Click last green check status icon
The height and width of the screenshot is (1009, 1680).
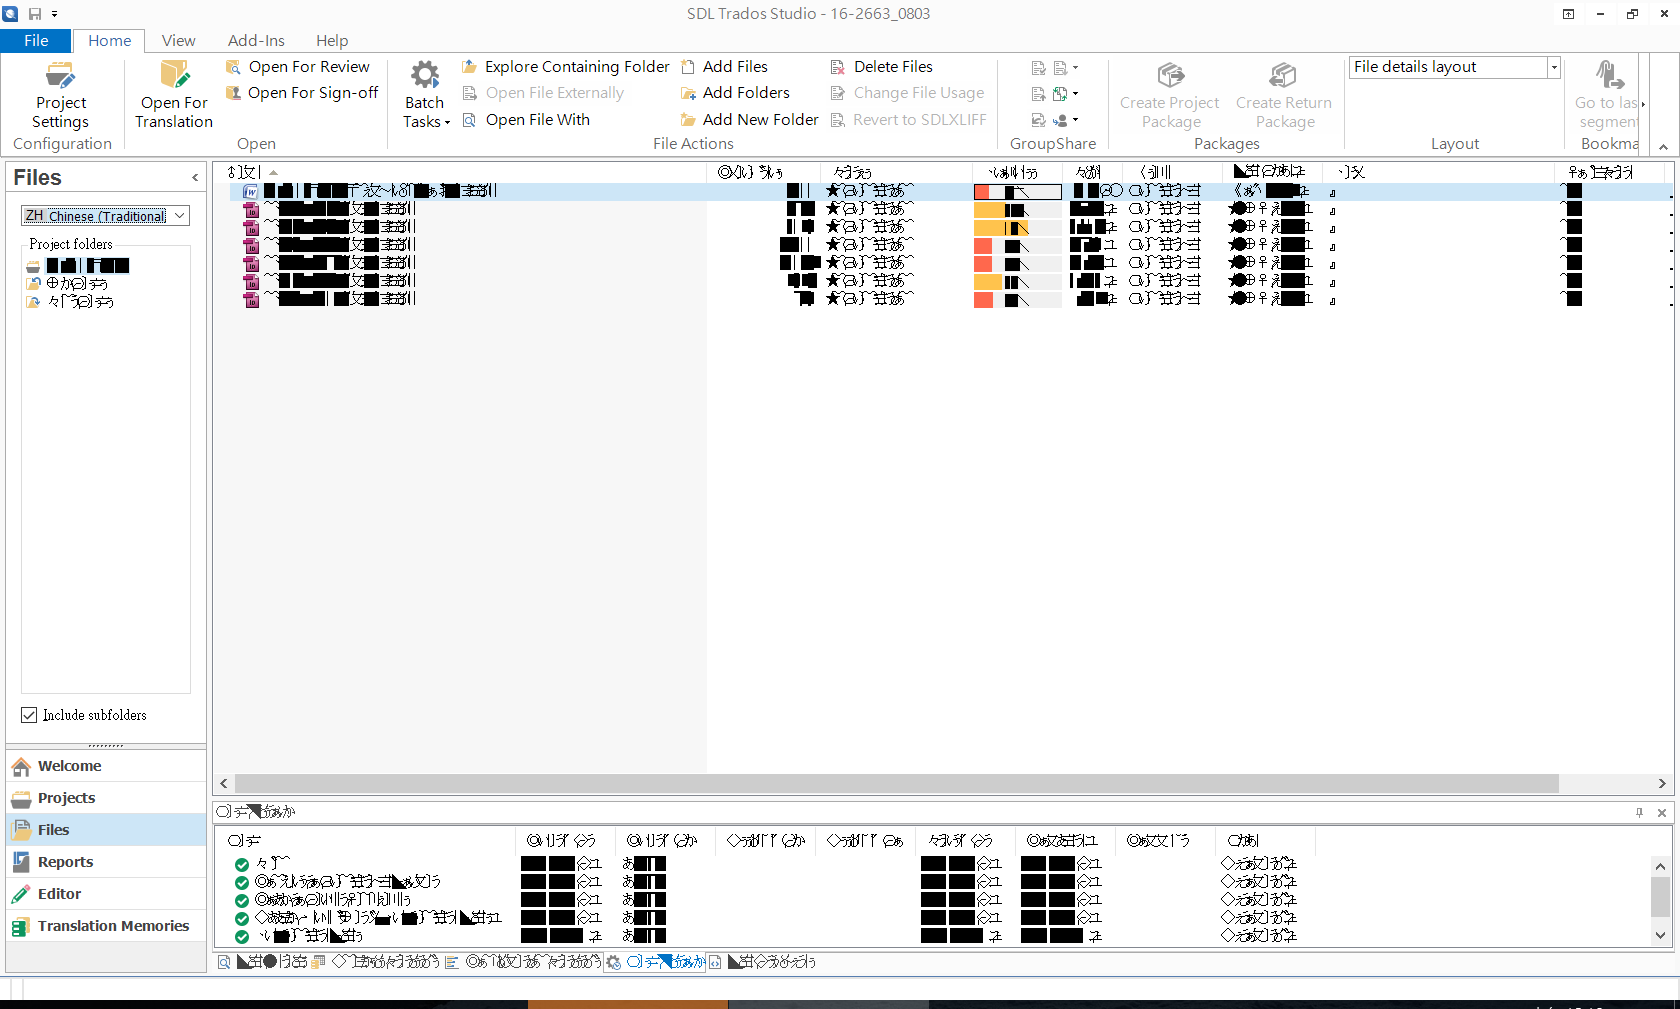pos(242,936)
